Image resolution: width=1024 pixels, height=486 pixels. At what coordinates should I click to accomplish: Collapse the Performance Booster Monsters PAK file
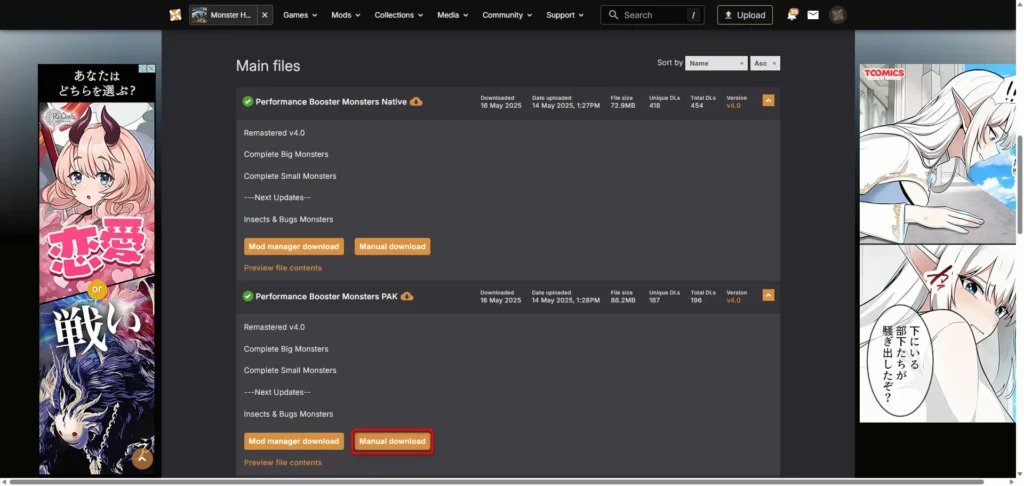(769, 295)
